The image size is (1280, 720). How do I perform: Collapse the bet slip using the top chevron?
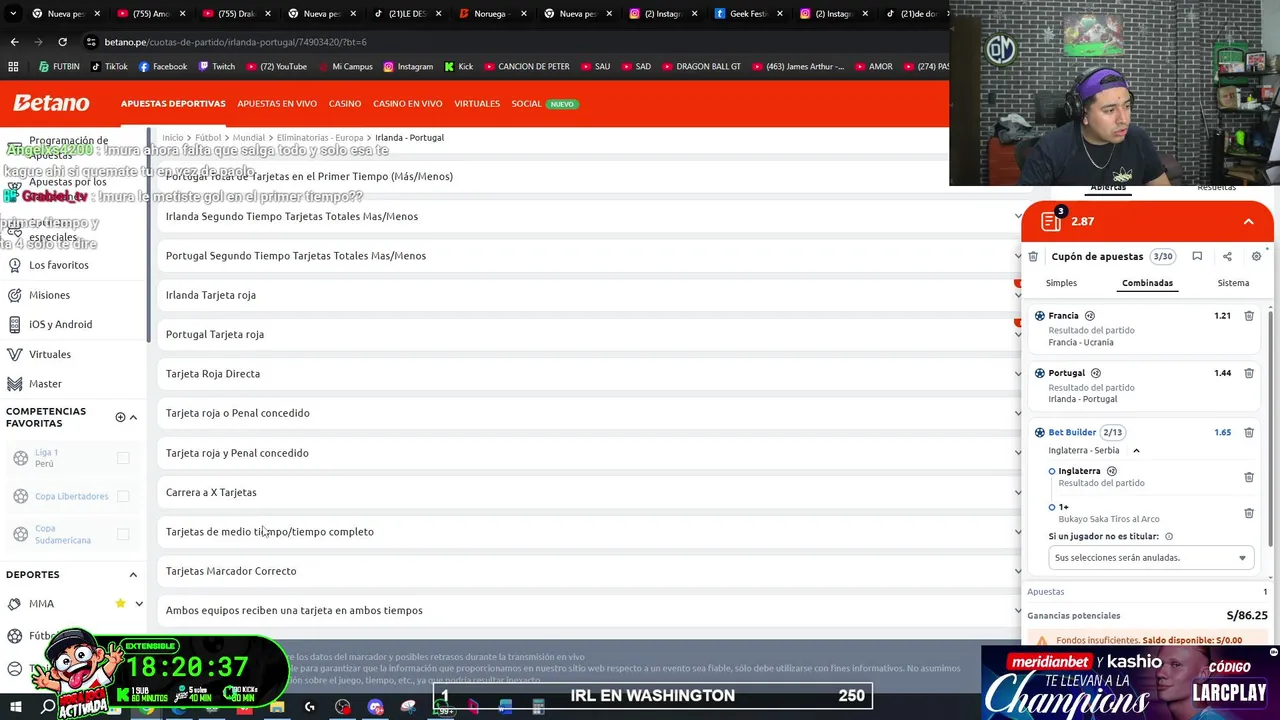pos(1248,221)
